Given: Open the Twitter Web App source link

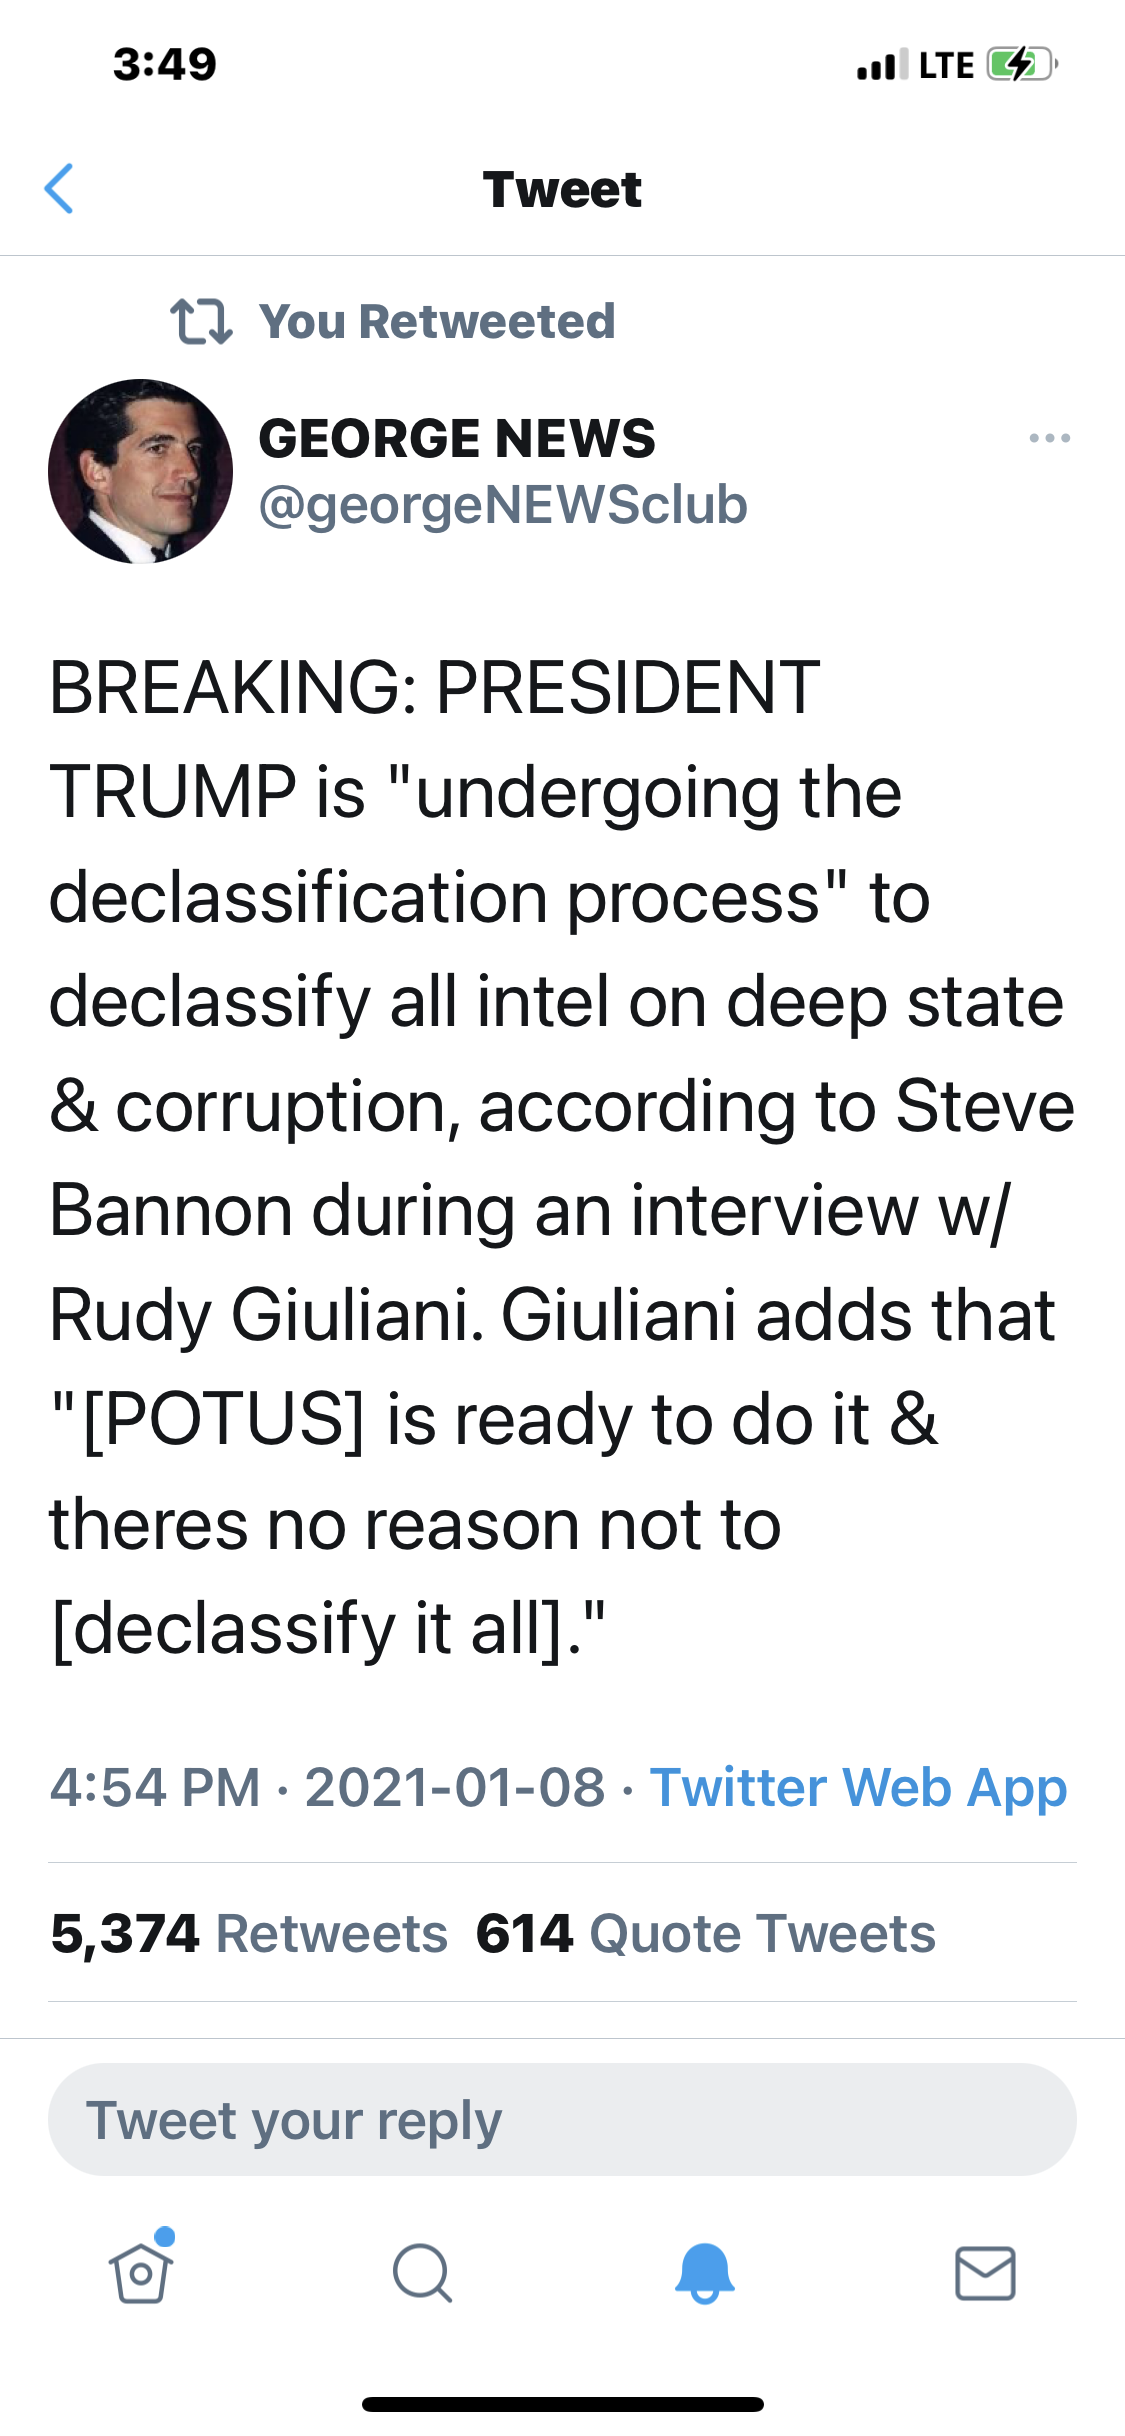Looking at the screenshot, I should [x=858, y=1787].
